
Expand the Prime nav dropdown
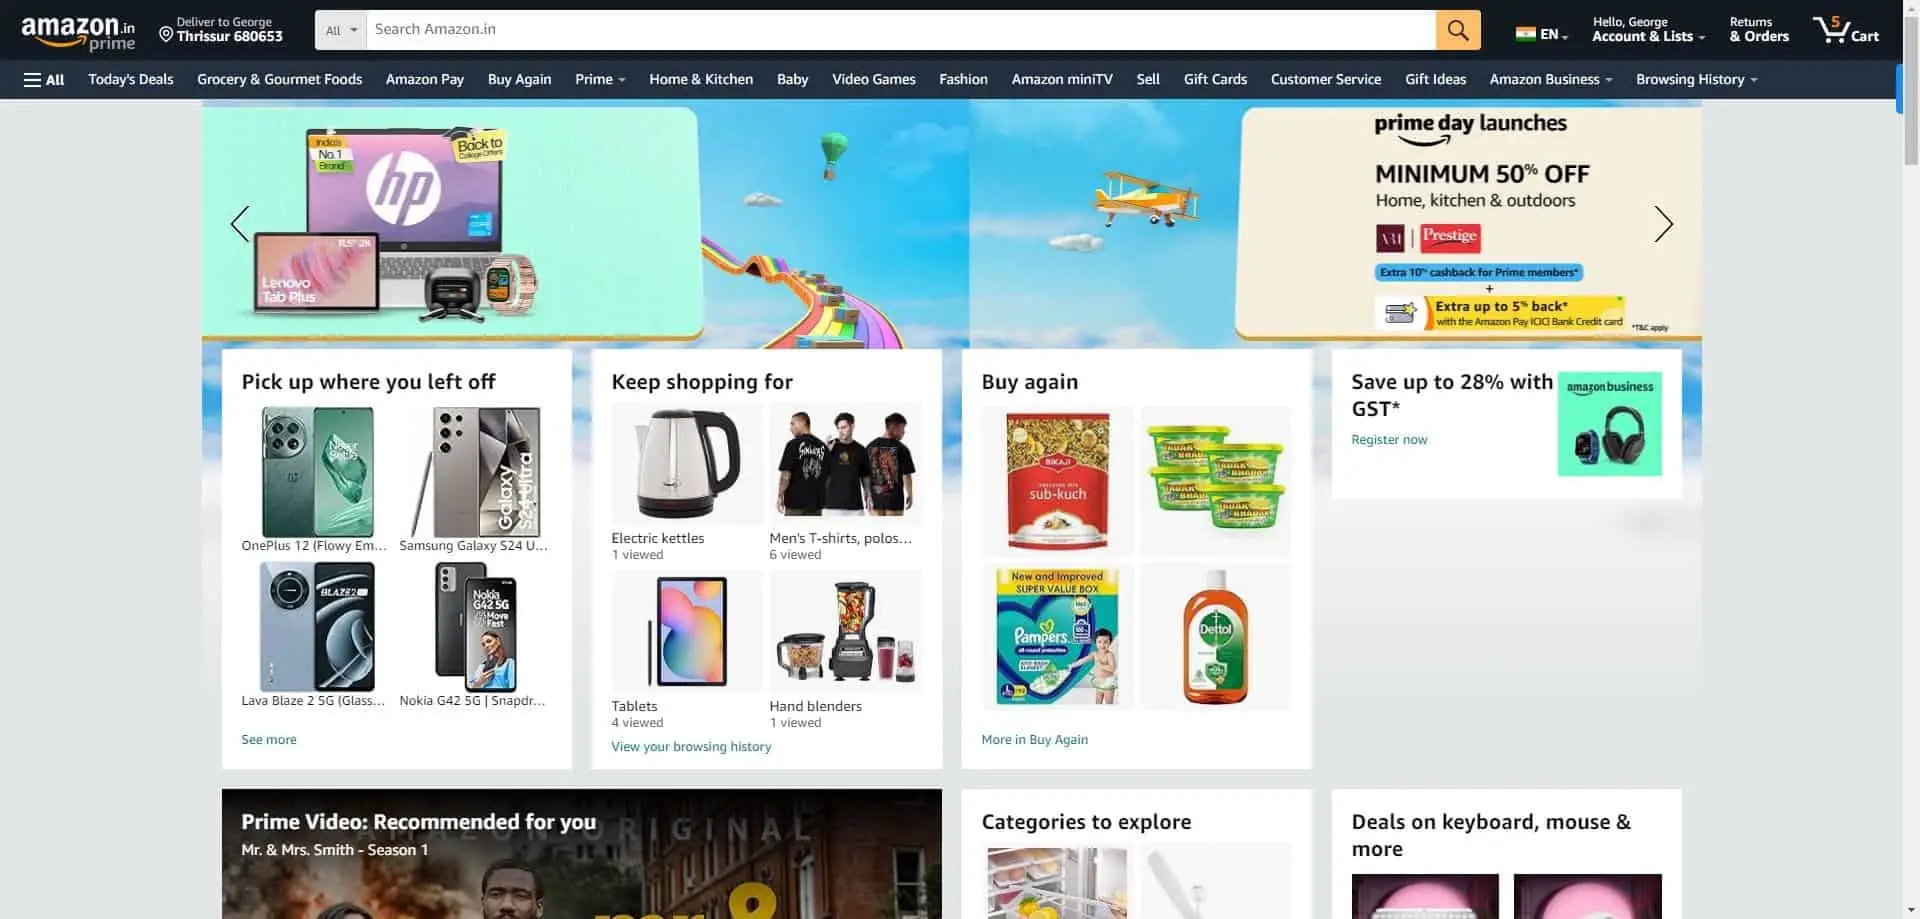[x=600, y=80]
